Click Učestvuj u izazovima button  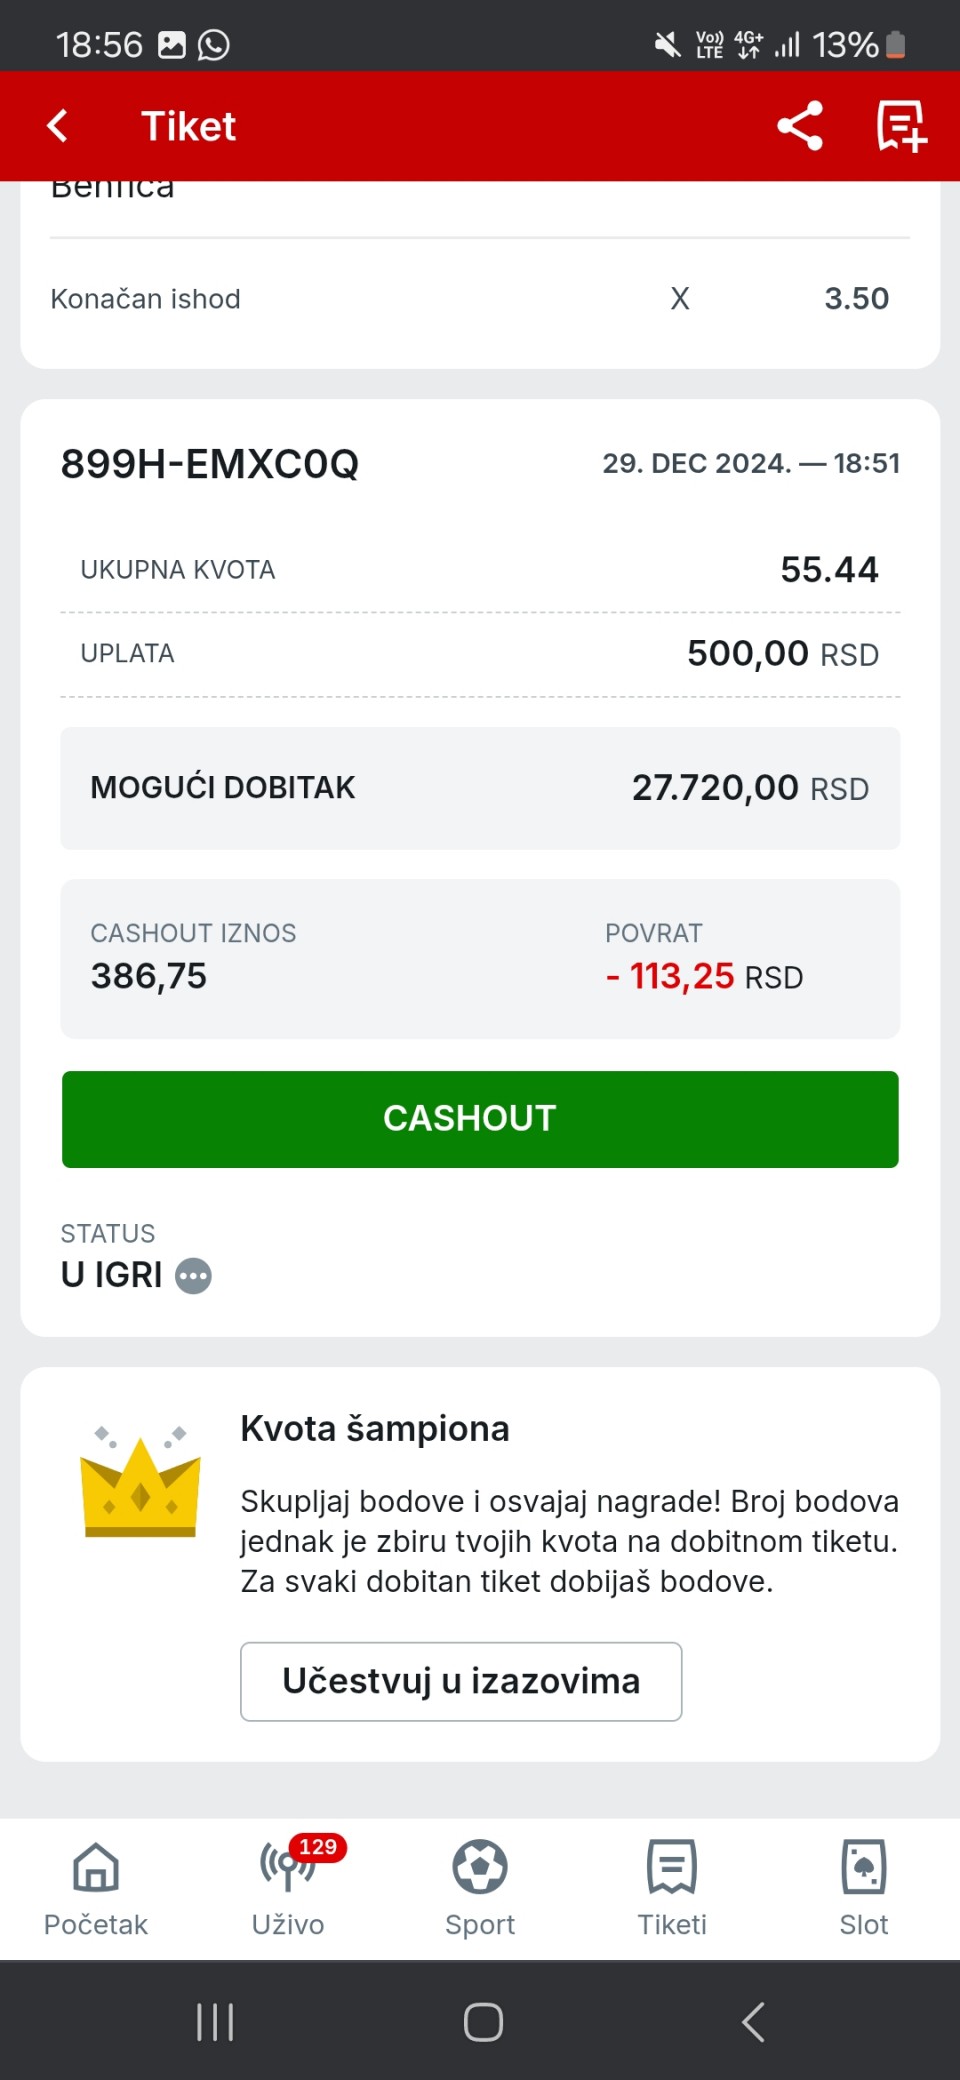(461, 1682)
